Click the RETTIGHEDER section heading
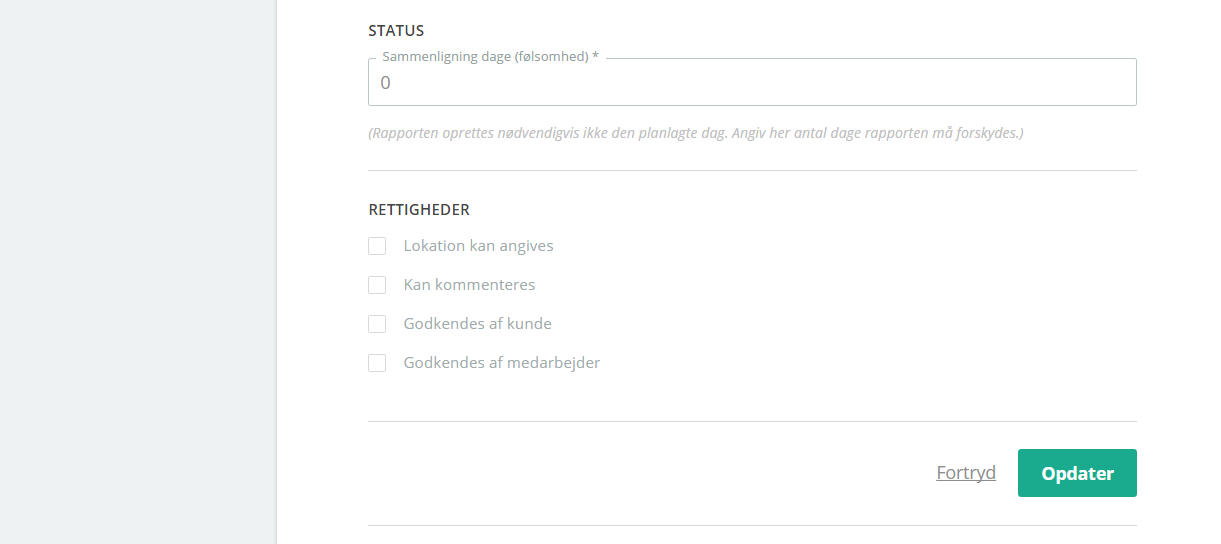 point(419,210)
